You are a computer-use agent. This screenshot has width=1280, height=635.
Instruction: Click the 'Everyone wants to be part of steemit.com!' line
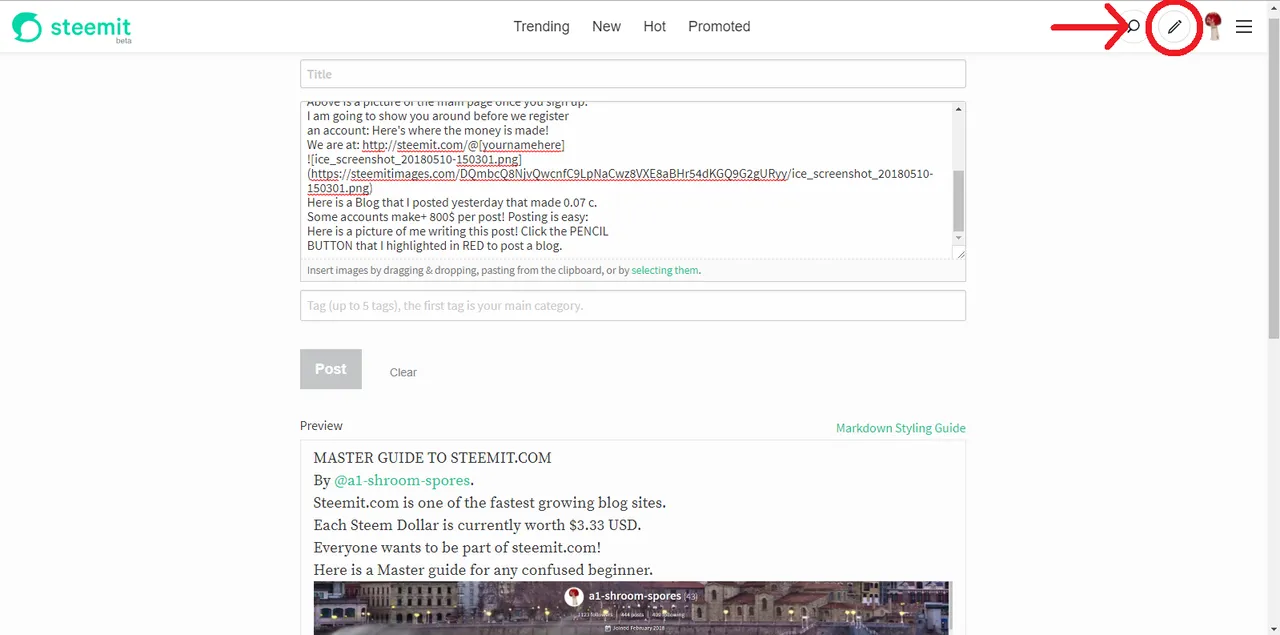(457, 548)
